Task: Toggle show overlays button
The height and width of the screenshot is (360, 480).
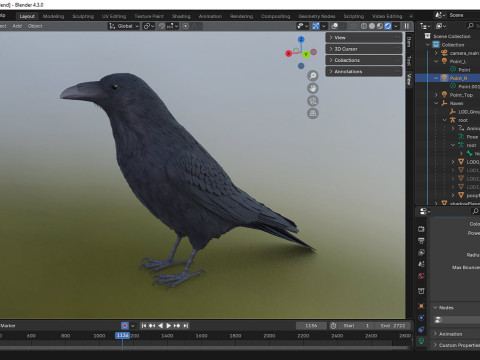Action: point(335,26)
